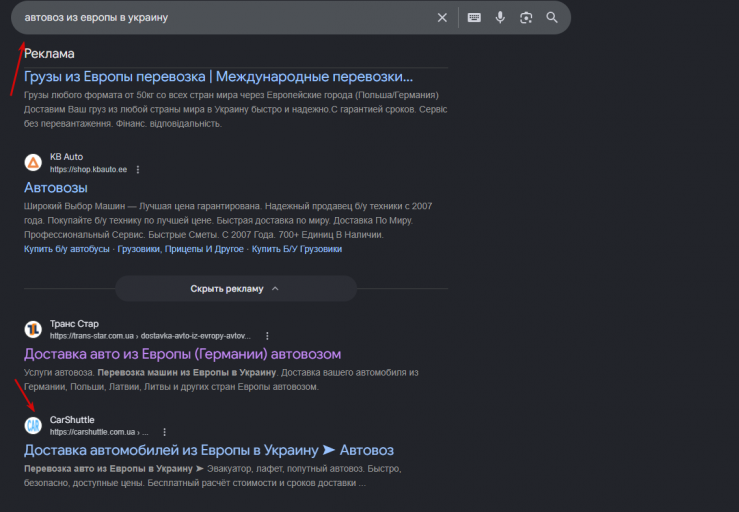Clear the search query with X icon

click(442, 18)
